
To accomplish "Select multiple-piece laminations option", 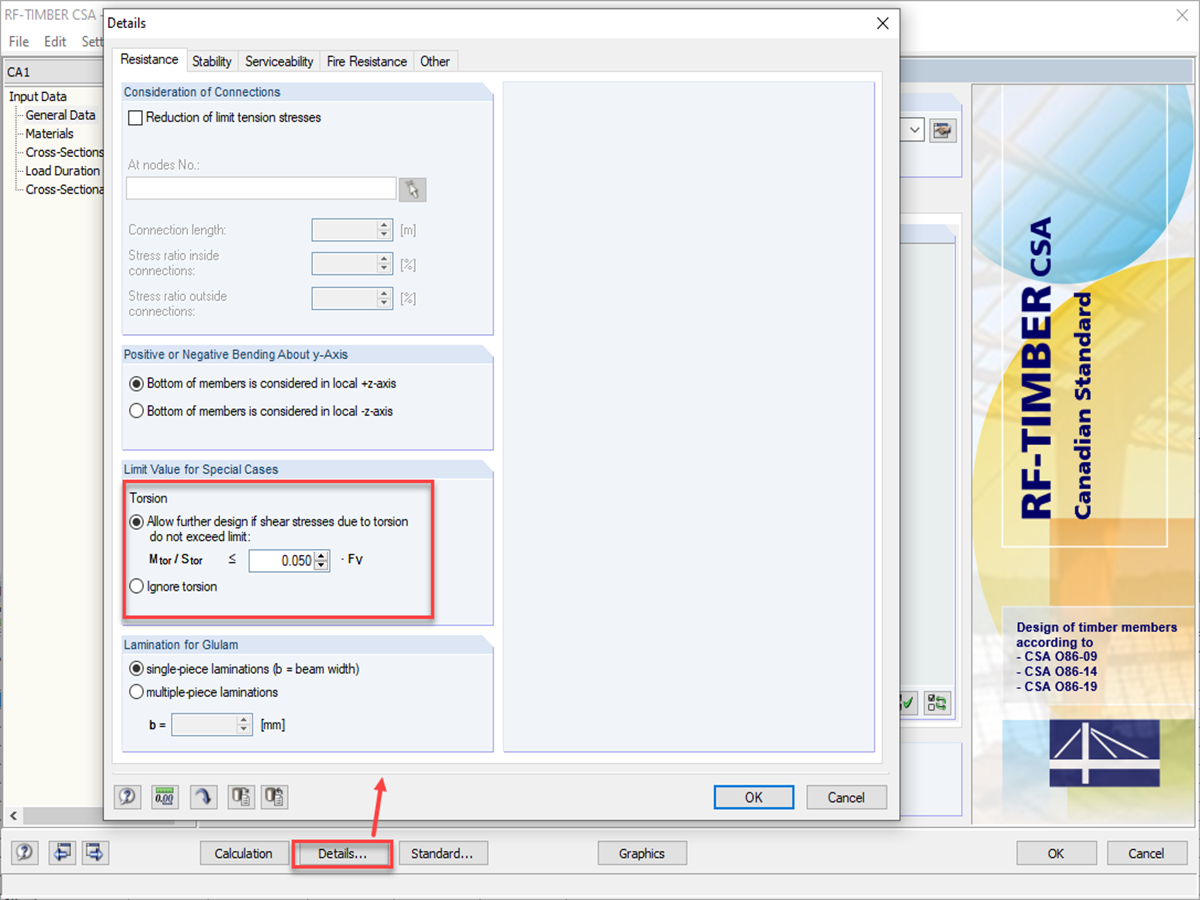I will click(137, 692).
